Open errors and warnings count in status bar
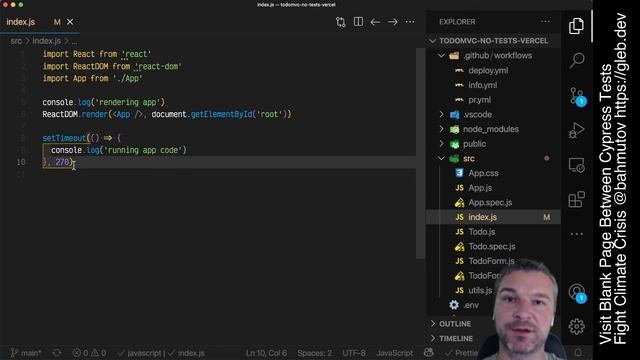This screenshot has height=360, width=640. tap(89, 353)
